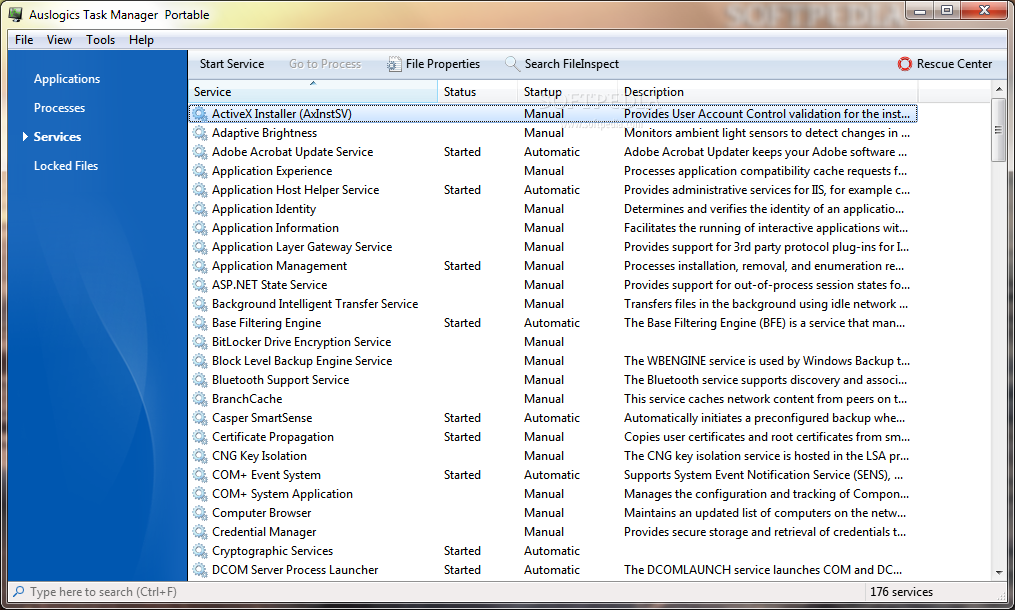Screen dimensions: 1015x610
Task: Open the Help menu
Action: coord(141,40)
